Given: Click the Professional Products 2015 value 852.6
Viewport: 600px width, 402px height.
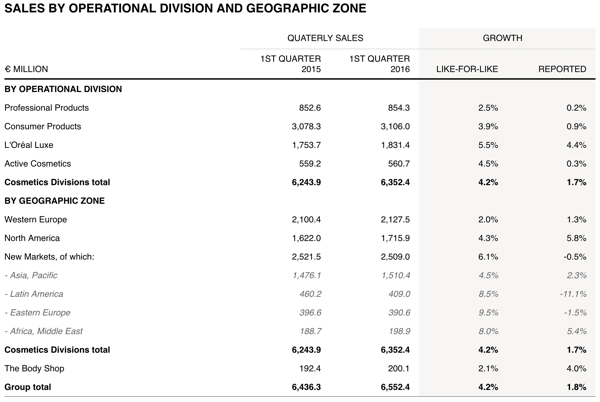Looking at the screenshot, I should pyautogui.click(x=310, y=108).
